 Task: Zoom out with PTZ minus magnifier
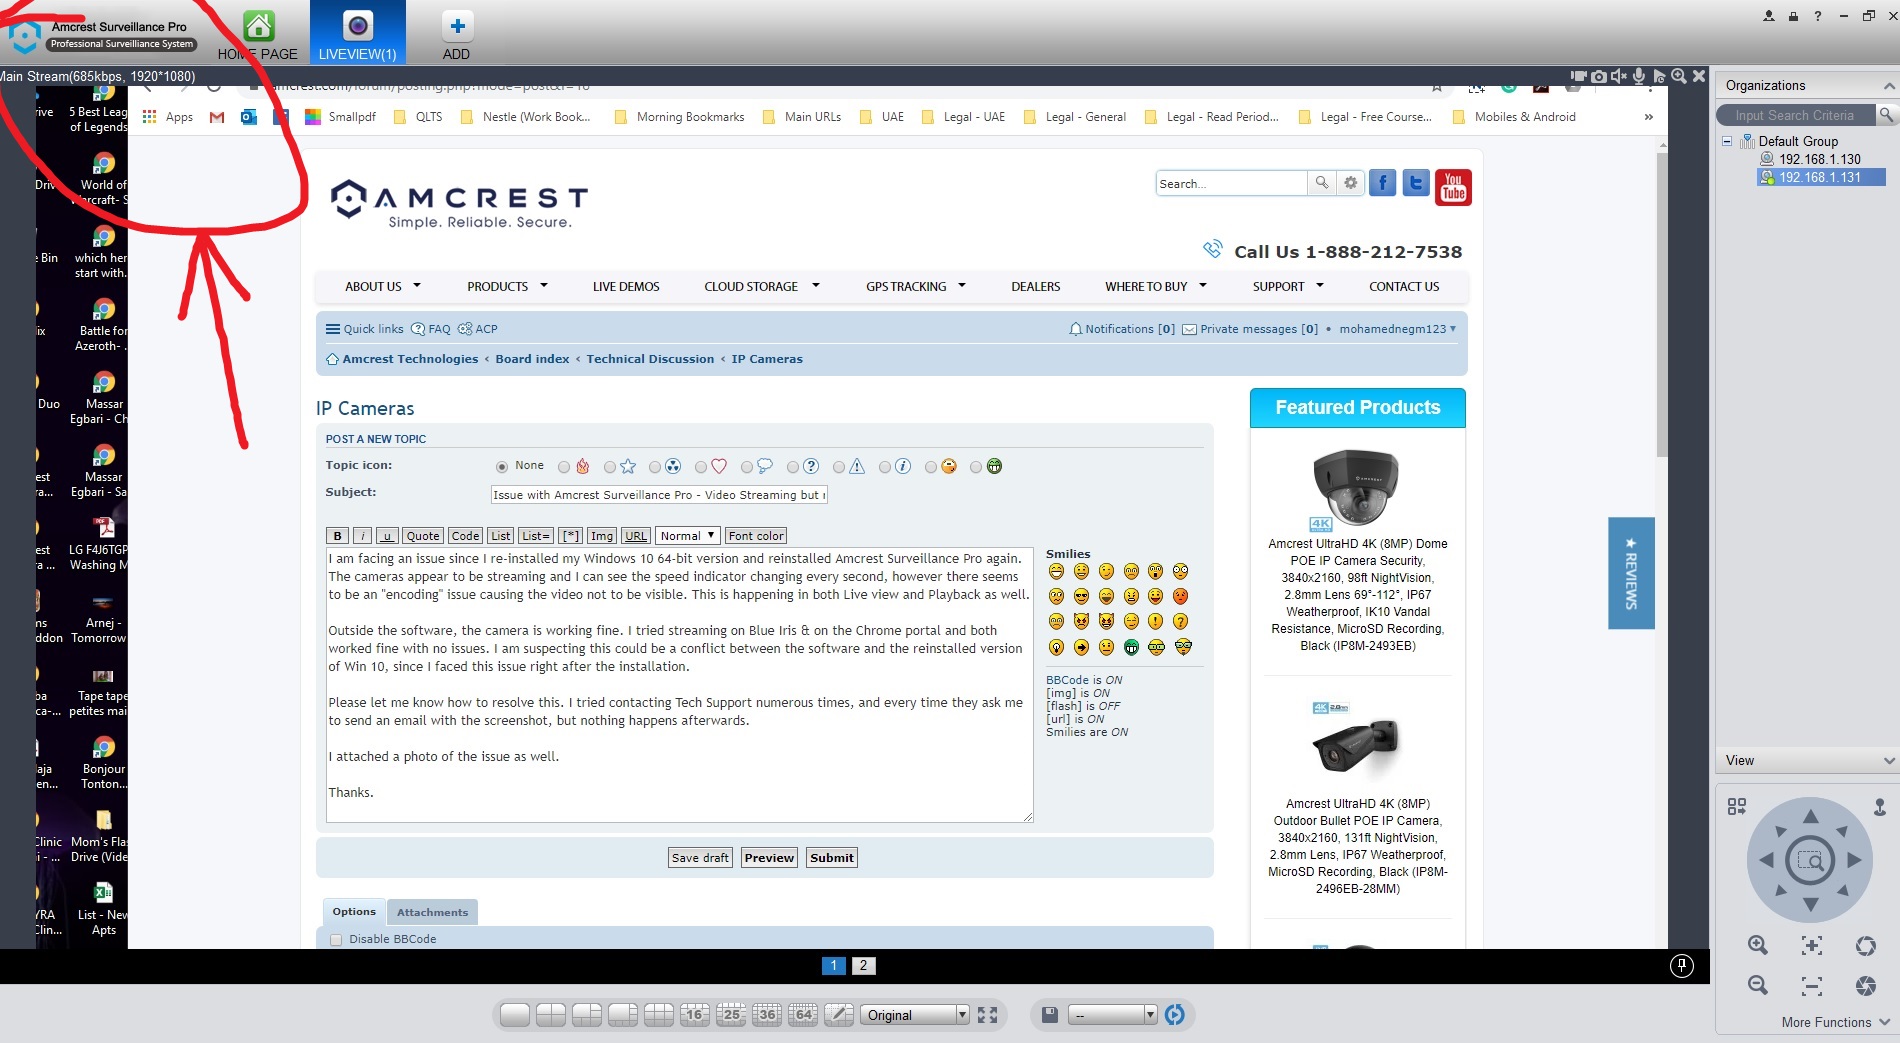(x=1757, y=986)
